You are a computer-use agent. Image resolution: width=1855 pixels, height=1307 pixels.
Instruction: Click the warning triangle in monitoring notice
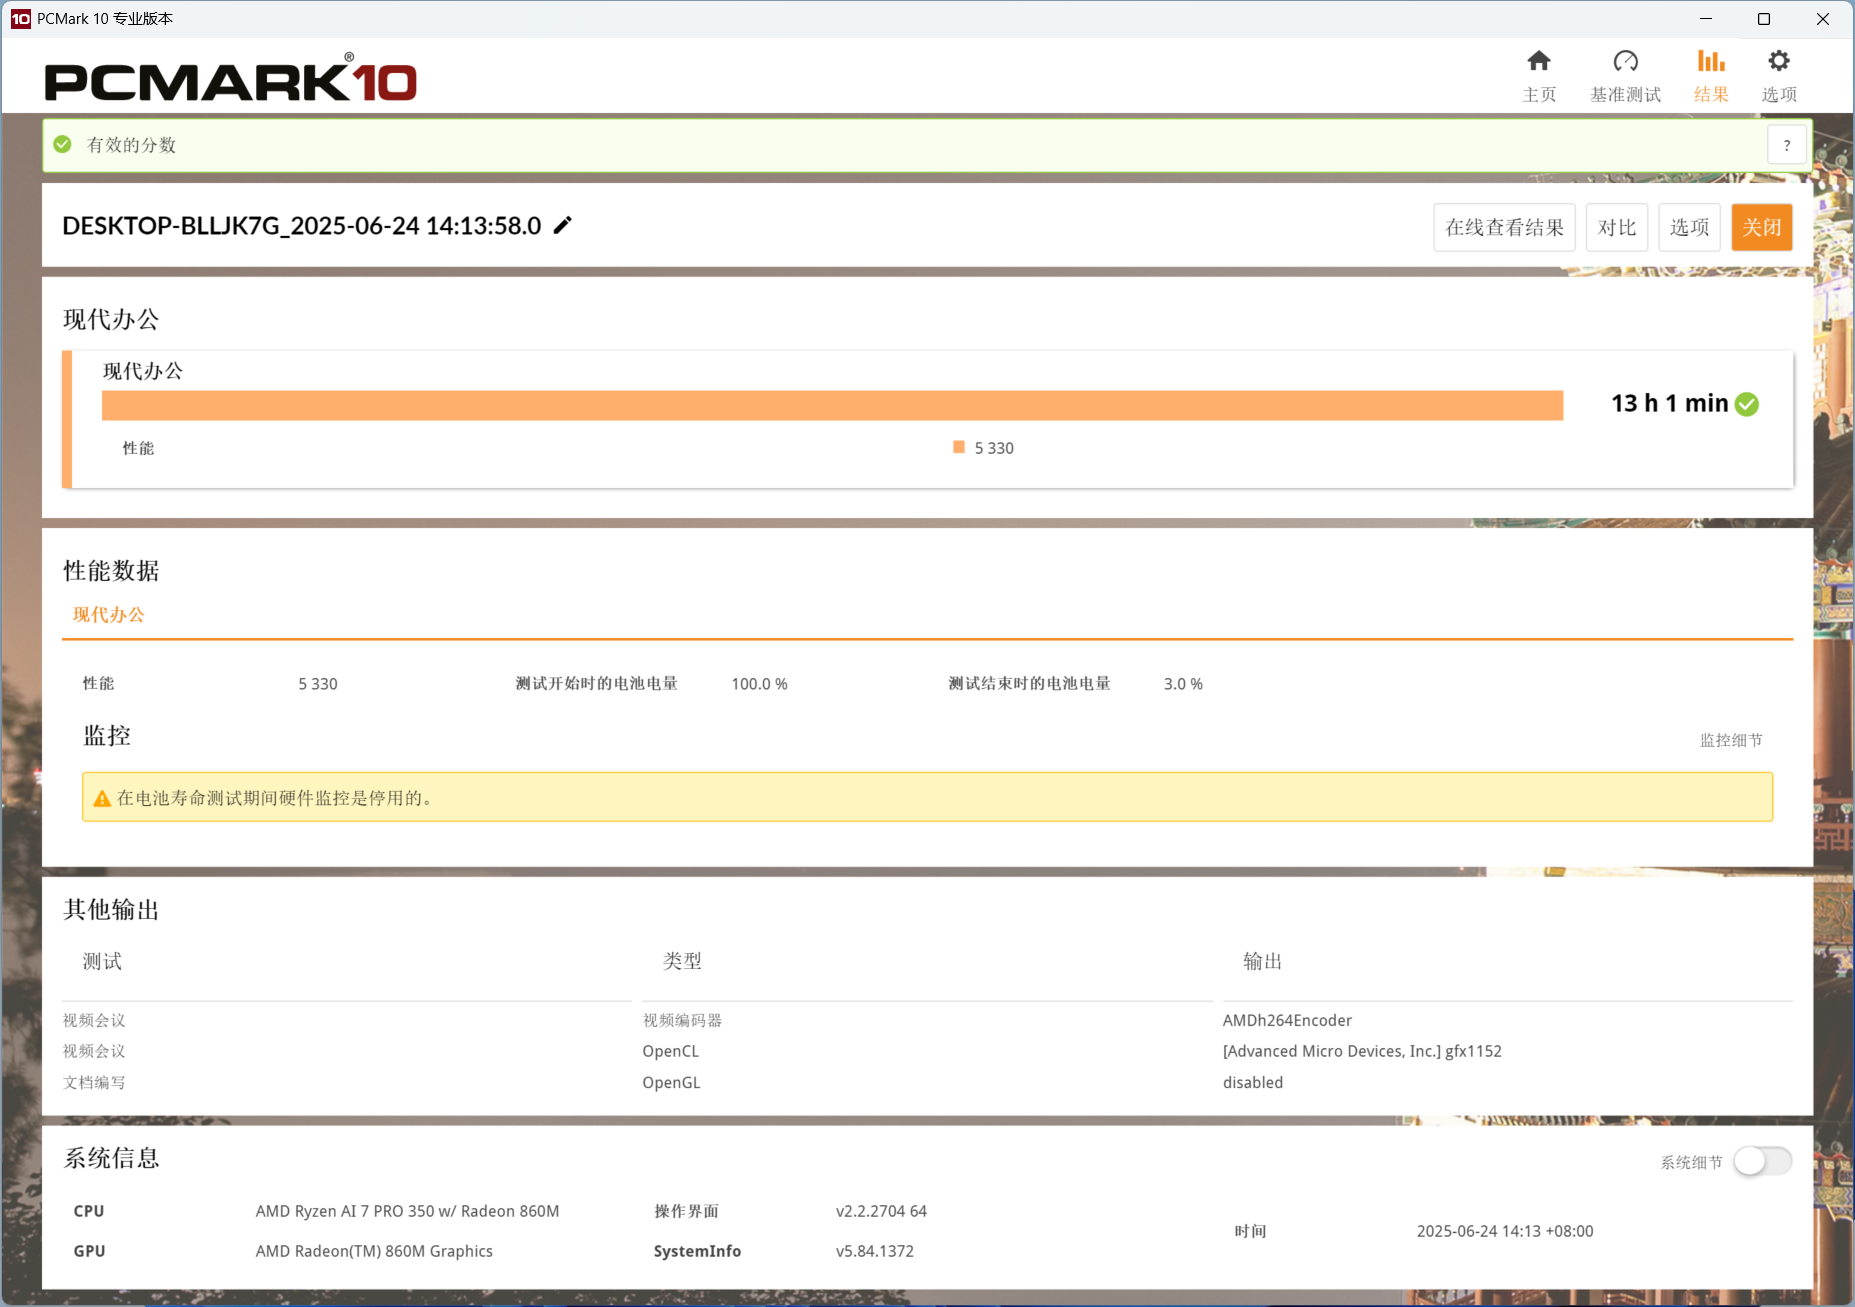click(x=102, y=798)
